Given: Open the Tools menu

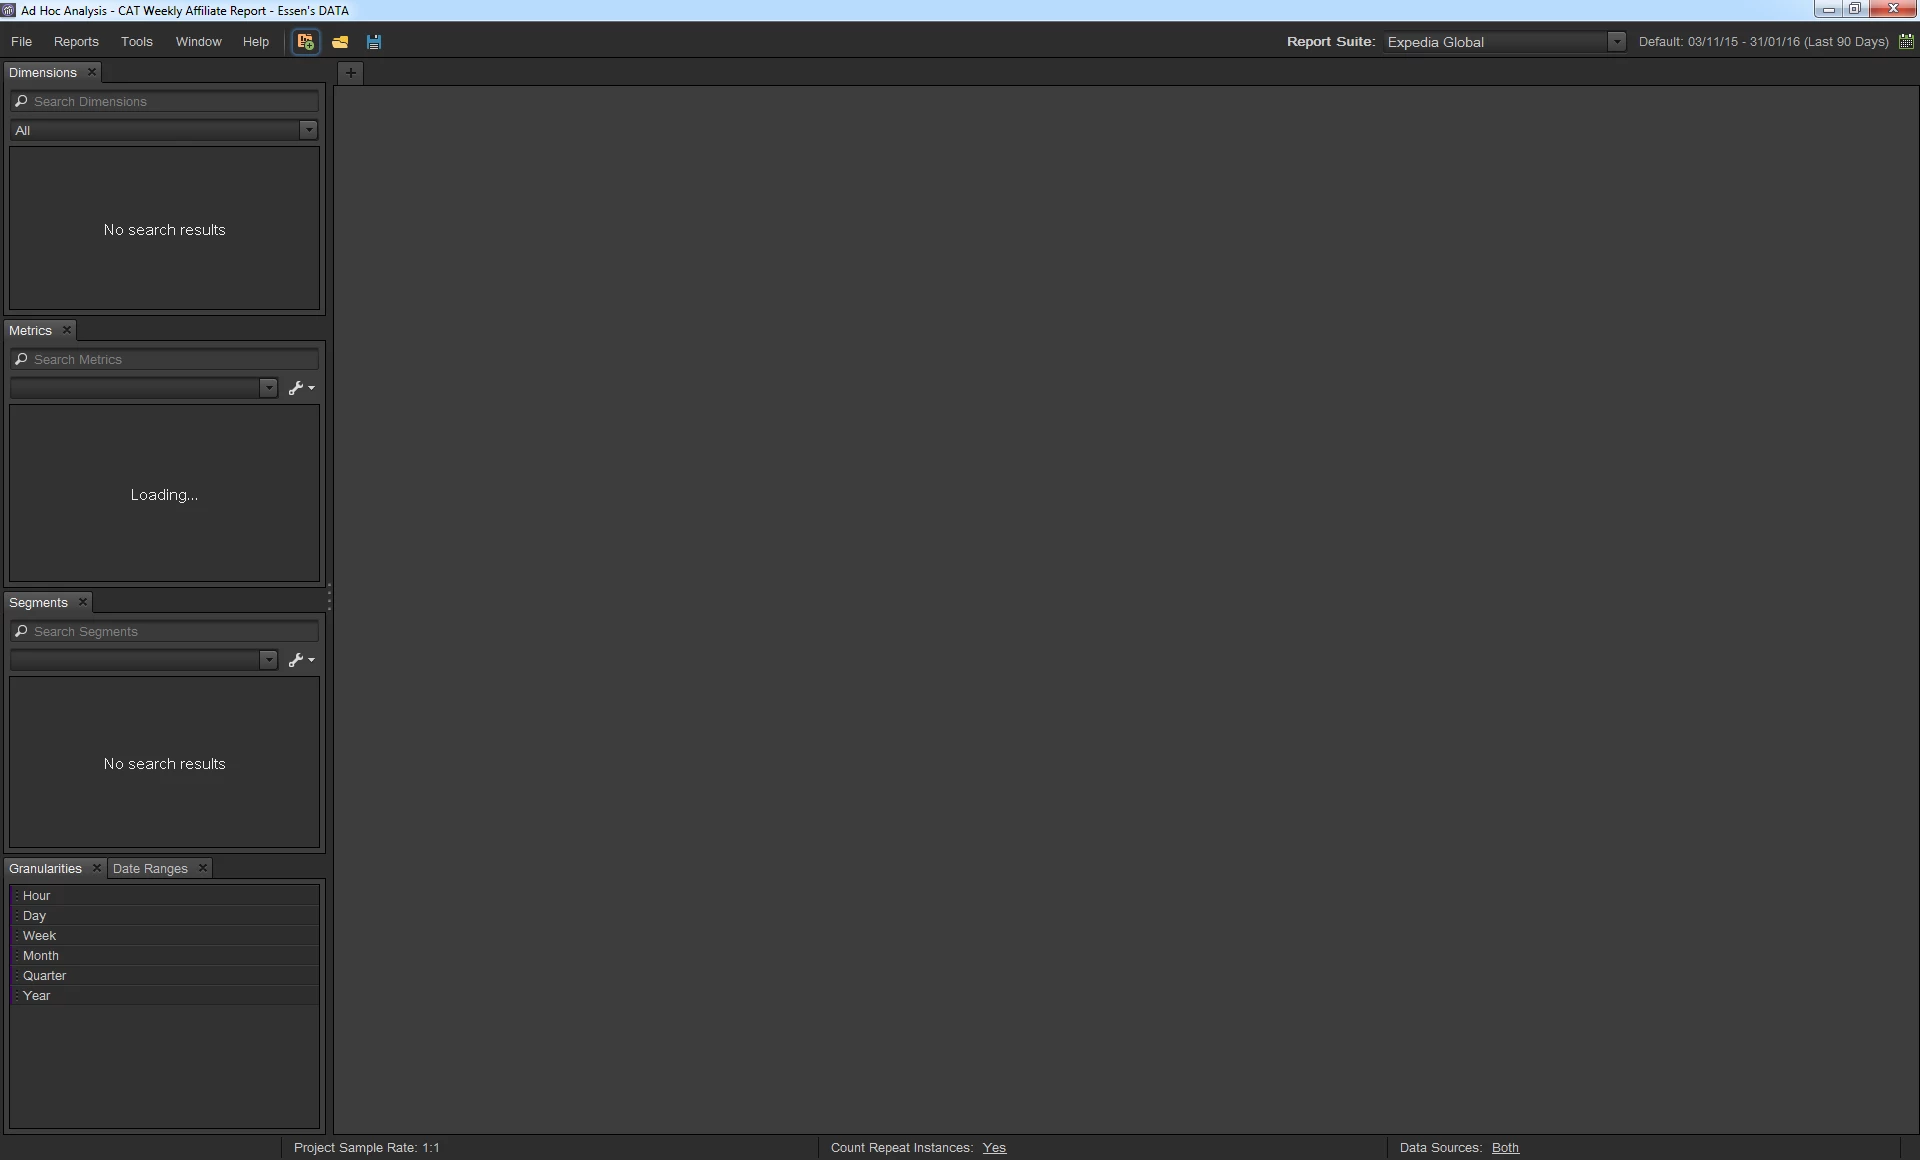Looking at the screenshot, I should pos(137,42).
